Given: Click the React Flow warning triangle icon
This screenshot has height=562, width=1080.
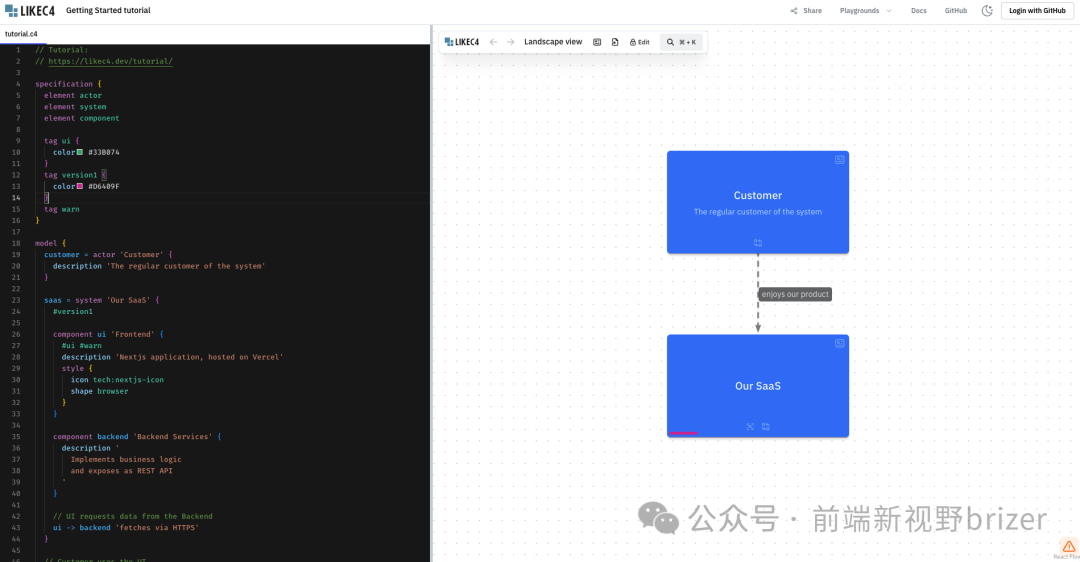Looking at the screenshot, I should tap(1069, 546).
